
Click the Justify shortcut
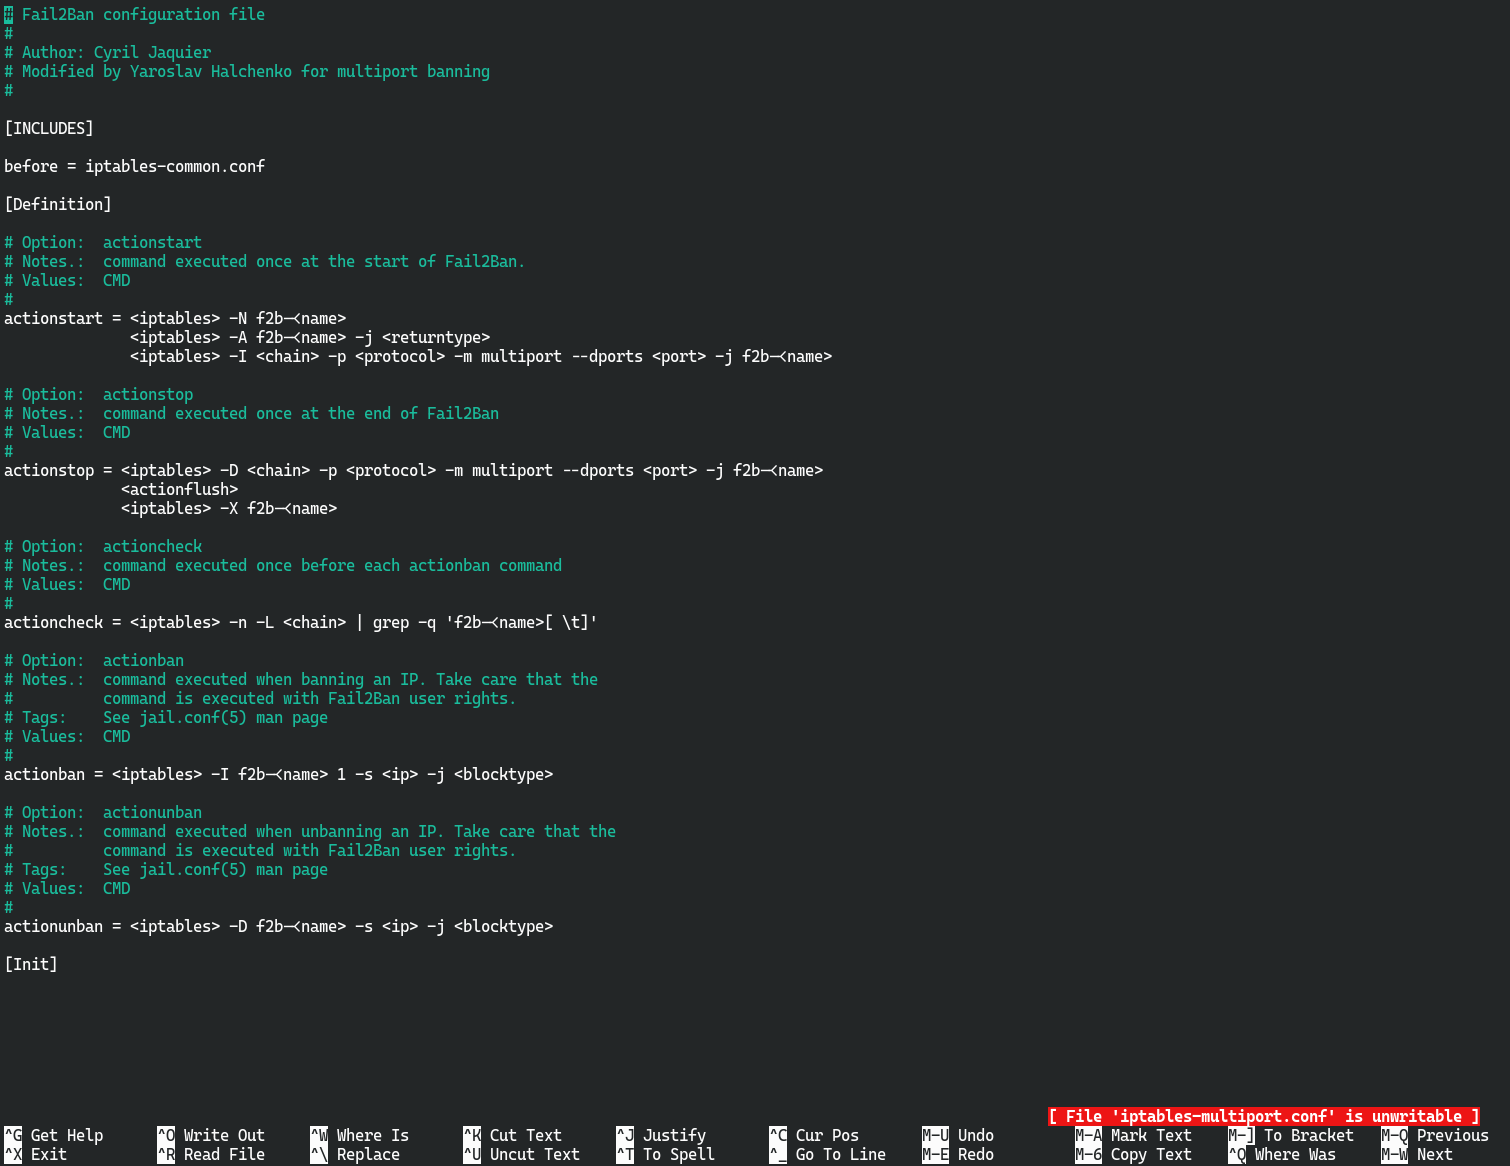(674, 1135)
